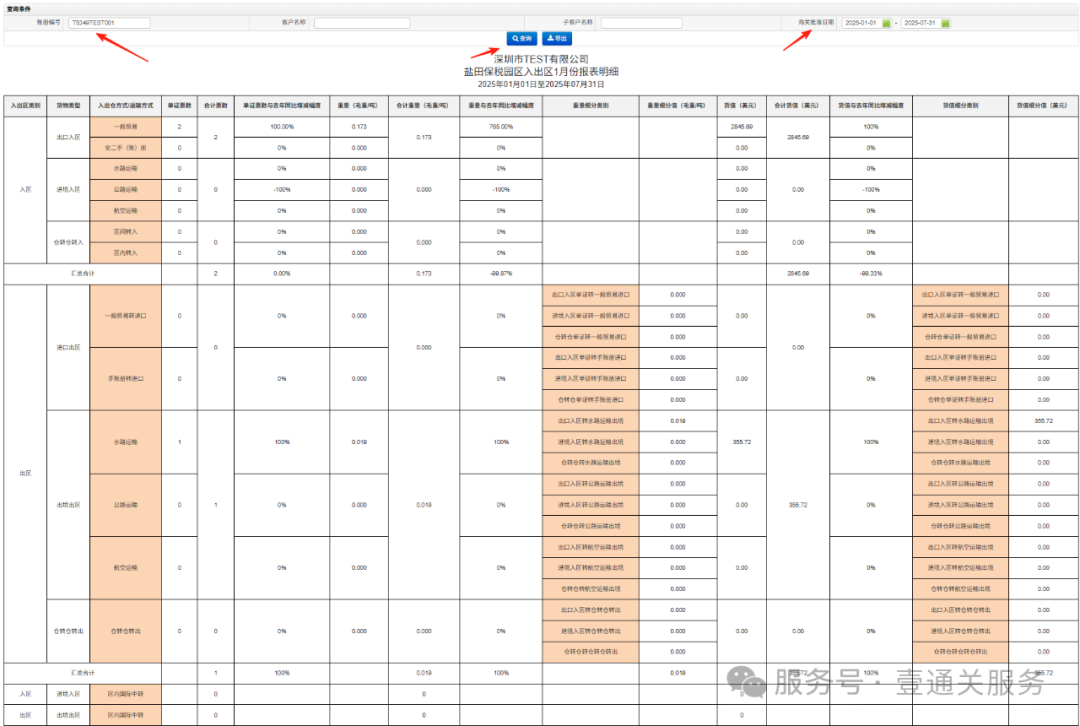Click the blue 导出 export button
1080x726 pixels.
point(557,39)
